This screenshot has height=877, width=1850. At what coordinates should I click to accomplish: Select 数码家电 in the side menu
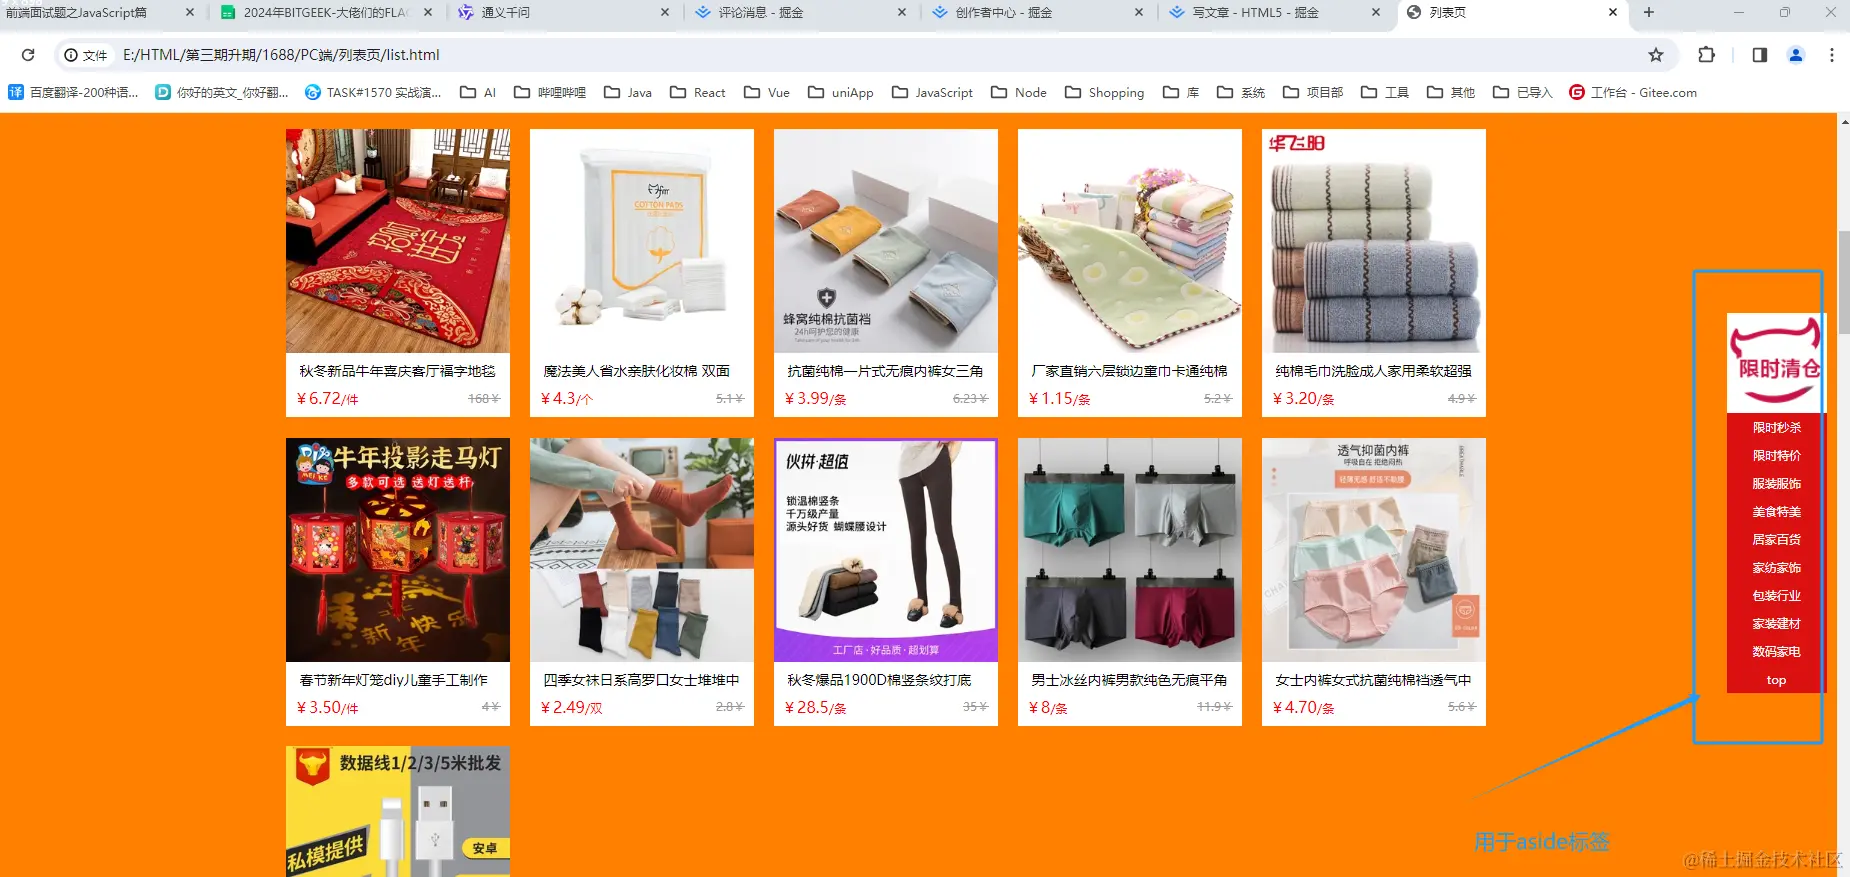click(1776, 651)
